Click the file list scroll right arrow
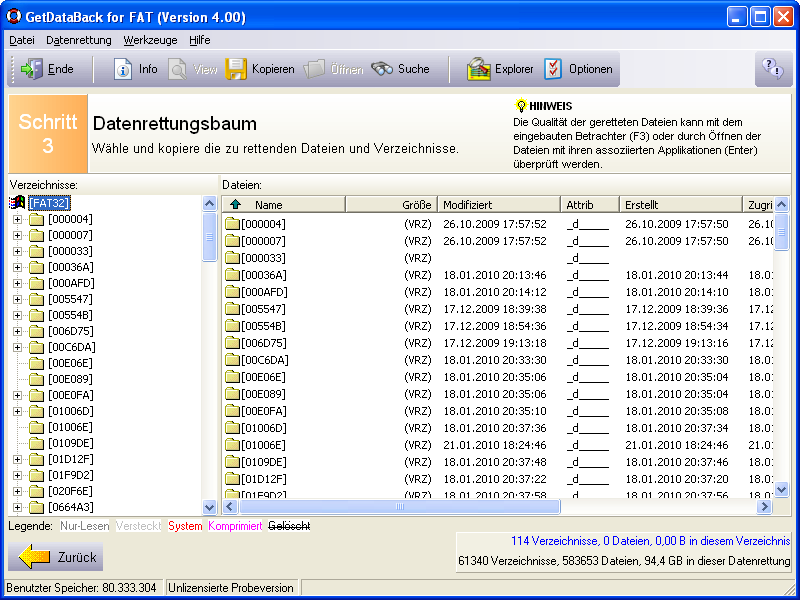This screenshot has width=800, height=600. (x=764, y=507)
